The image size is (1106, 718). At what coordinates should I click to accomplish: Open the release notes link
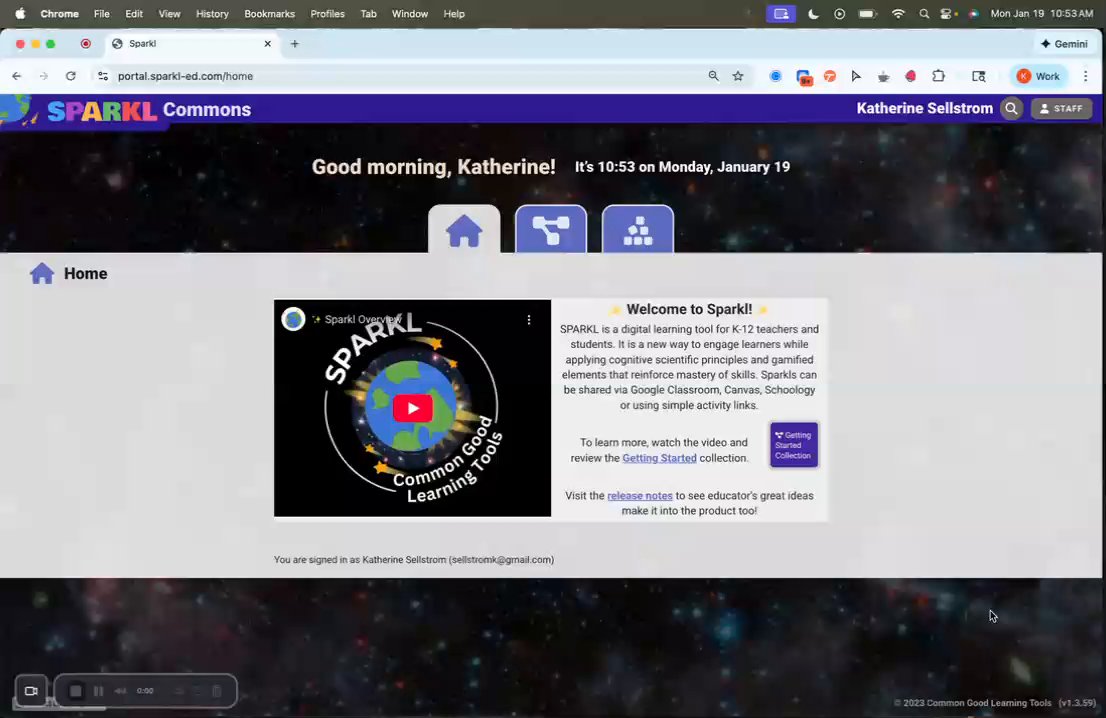[640, 496]
